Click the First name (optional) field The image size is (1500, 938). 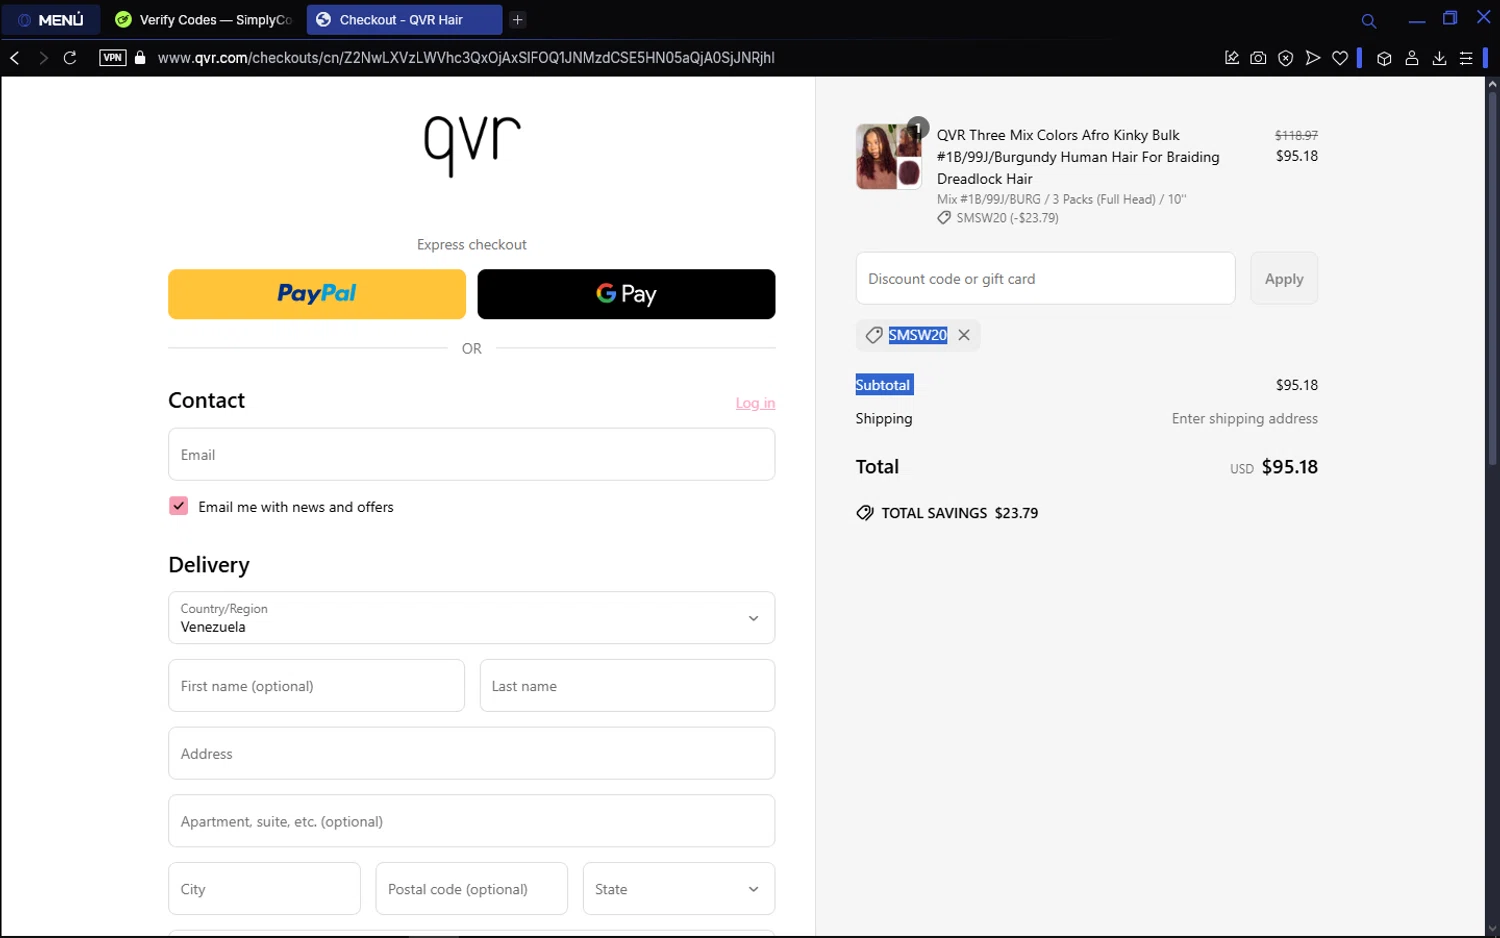point(316,685)
